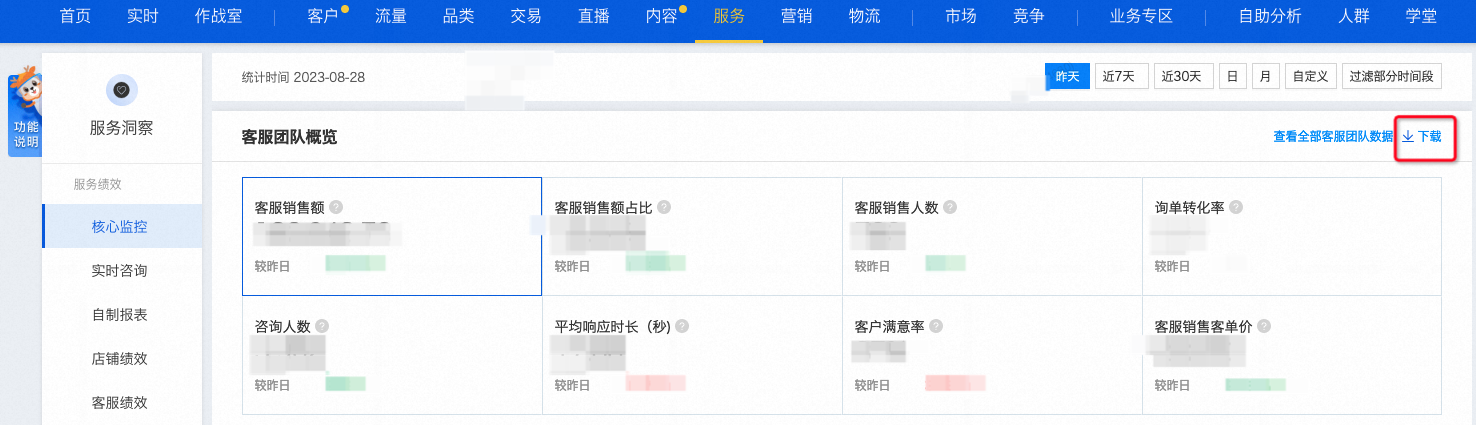Select the 客服销售额占比 metric card
The image size is (1476, 425).
tap(692, 236)
